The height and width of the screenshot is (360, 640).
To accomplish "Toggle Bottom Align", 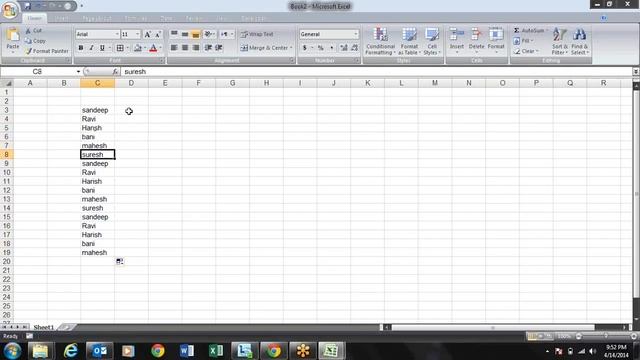I will (196, 34).
